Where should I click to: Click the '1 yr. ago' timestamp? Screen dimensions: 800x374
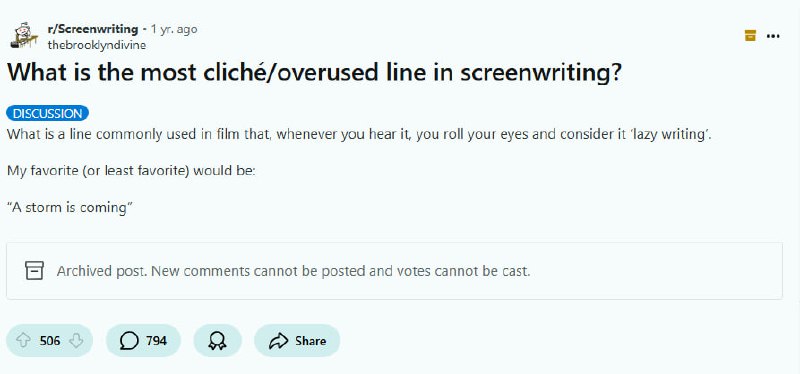coord(174,29)
